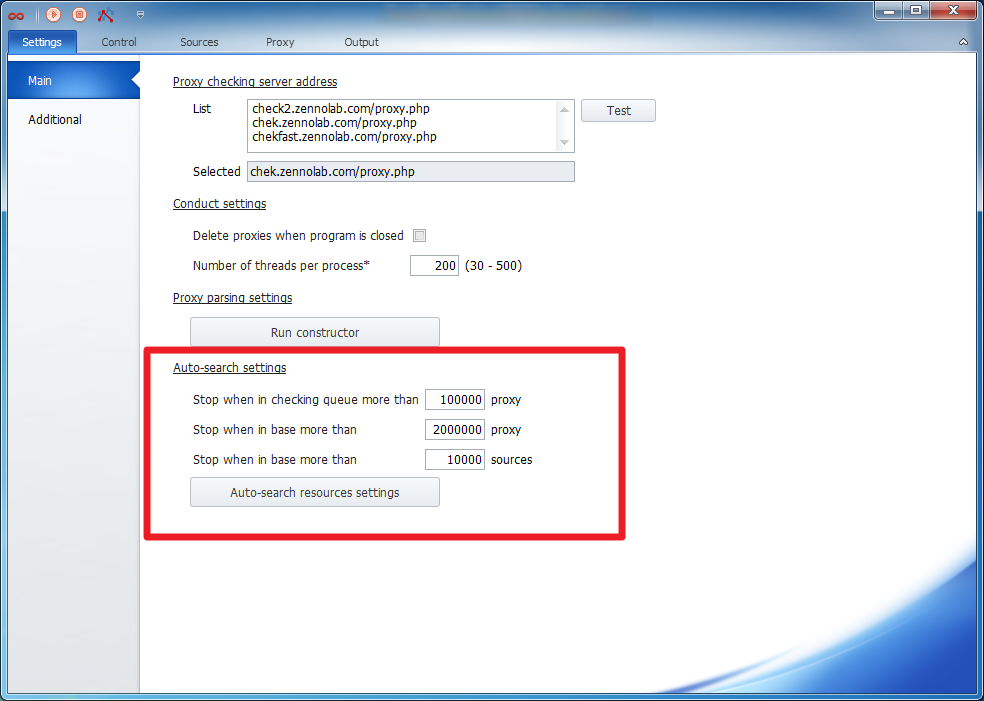Click the Selected server address field
Image resolution: width=984 pixels, height=701 pixels.
(411, 172)
